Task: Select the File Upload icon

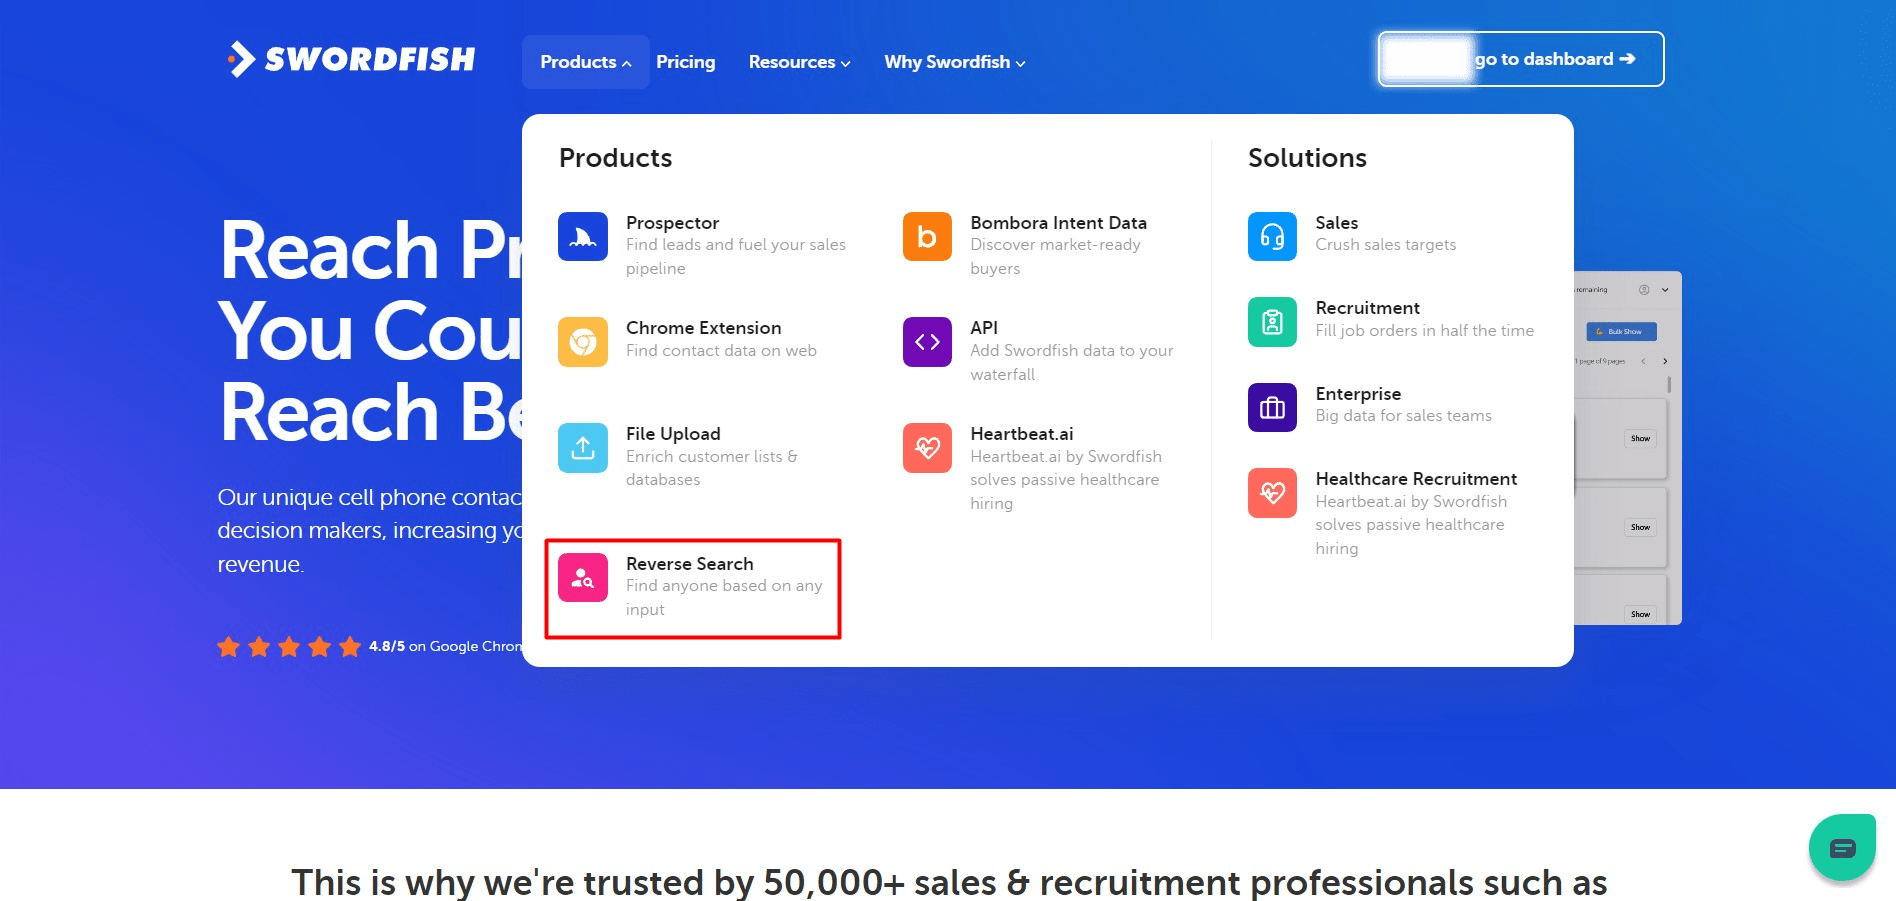Action: (x=583, y=448)
